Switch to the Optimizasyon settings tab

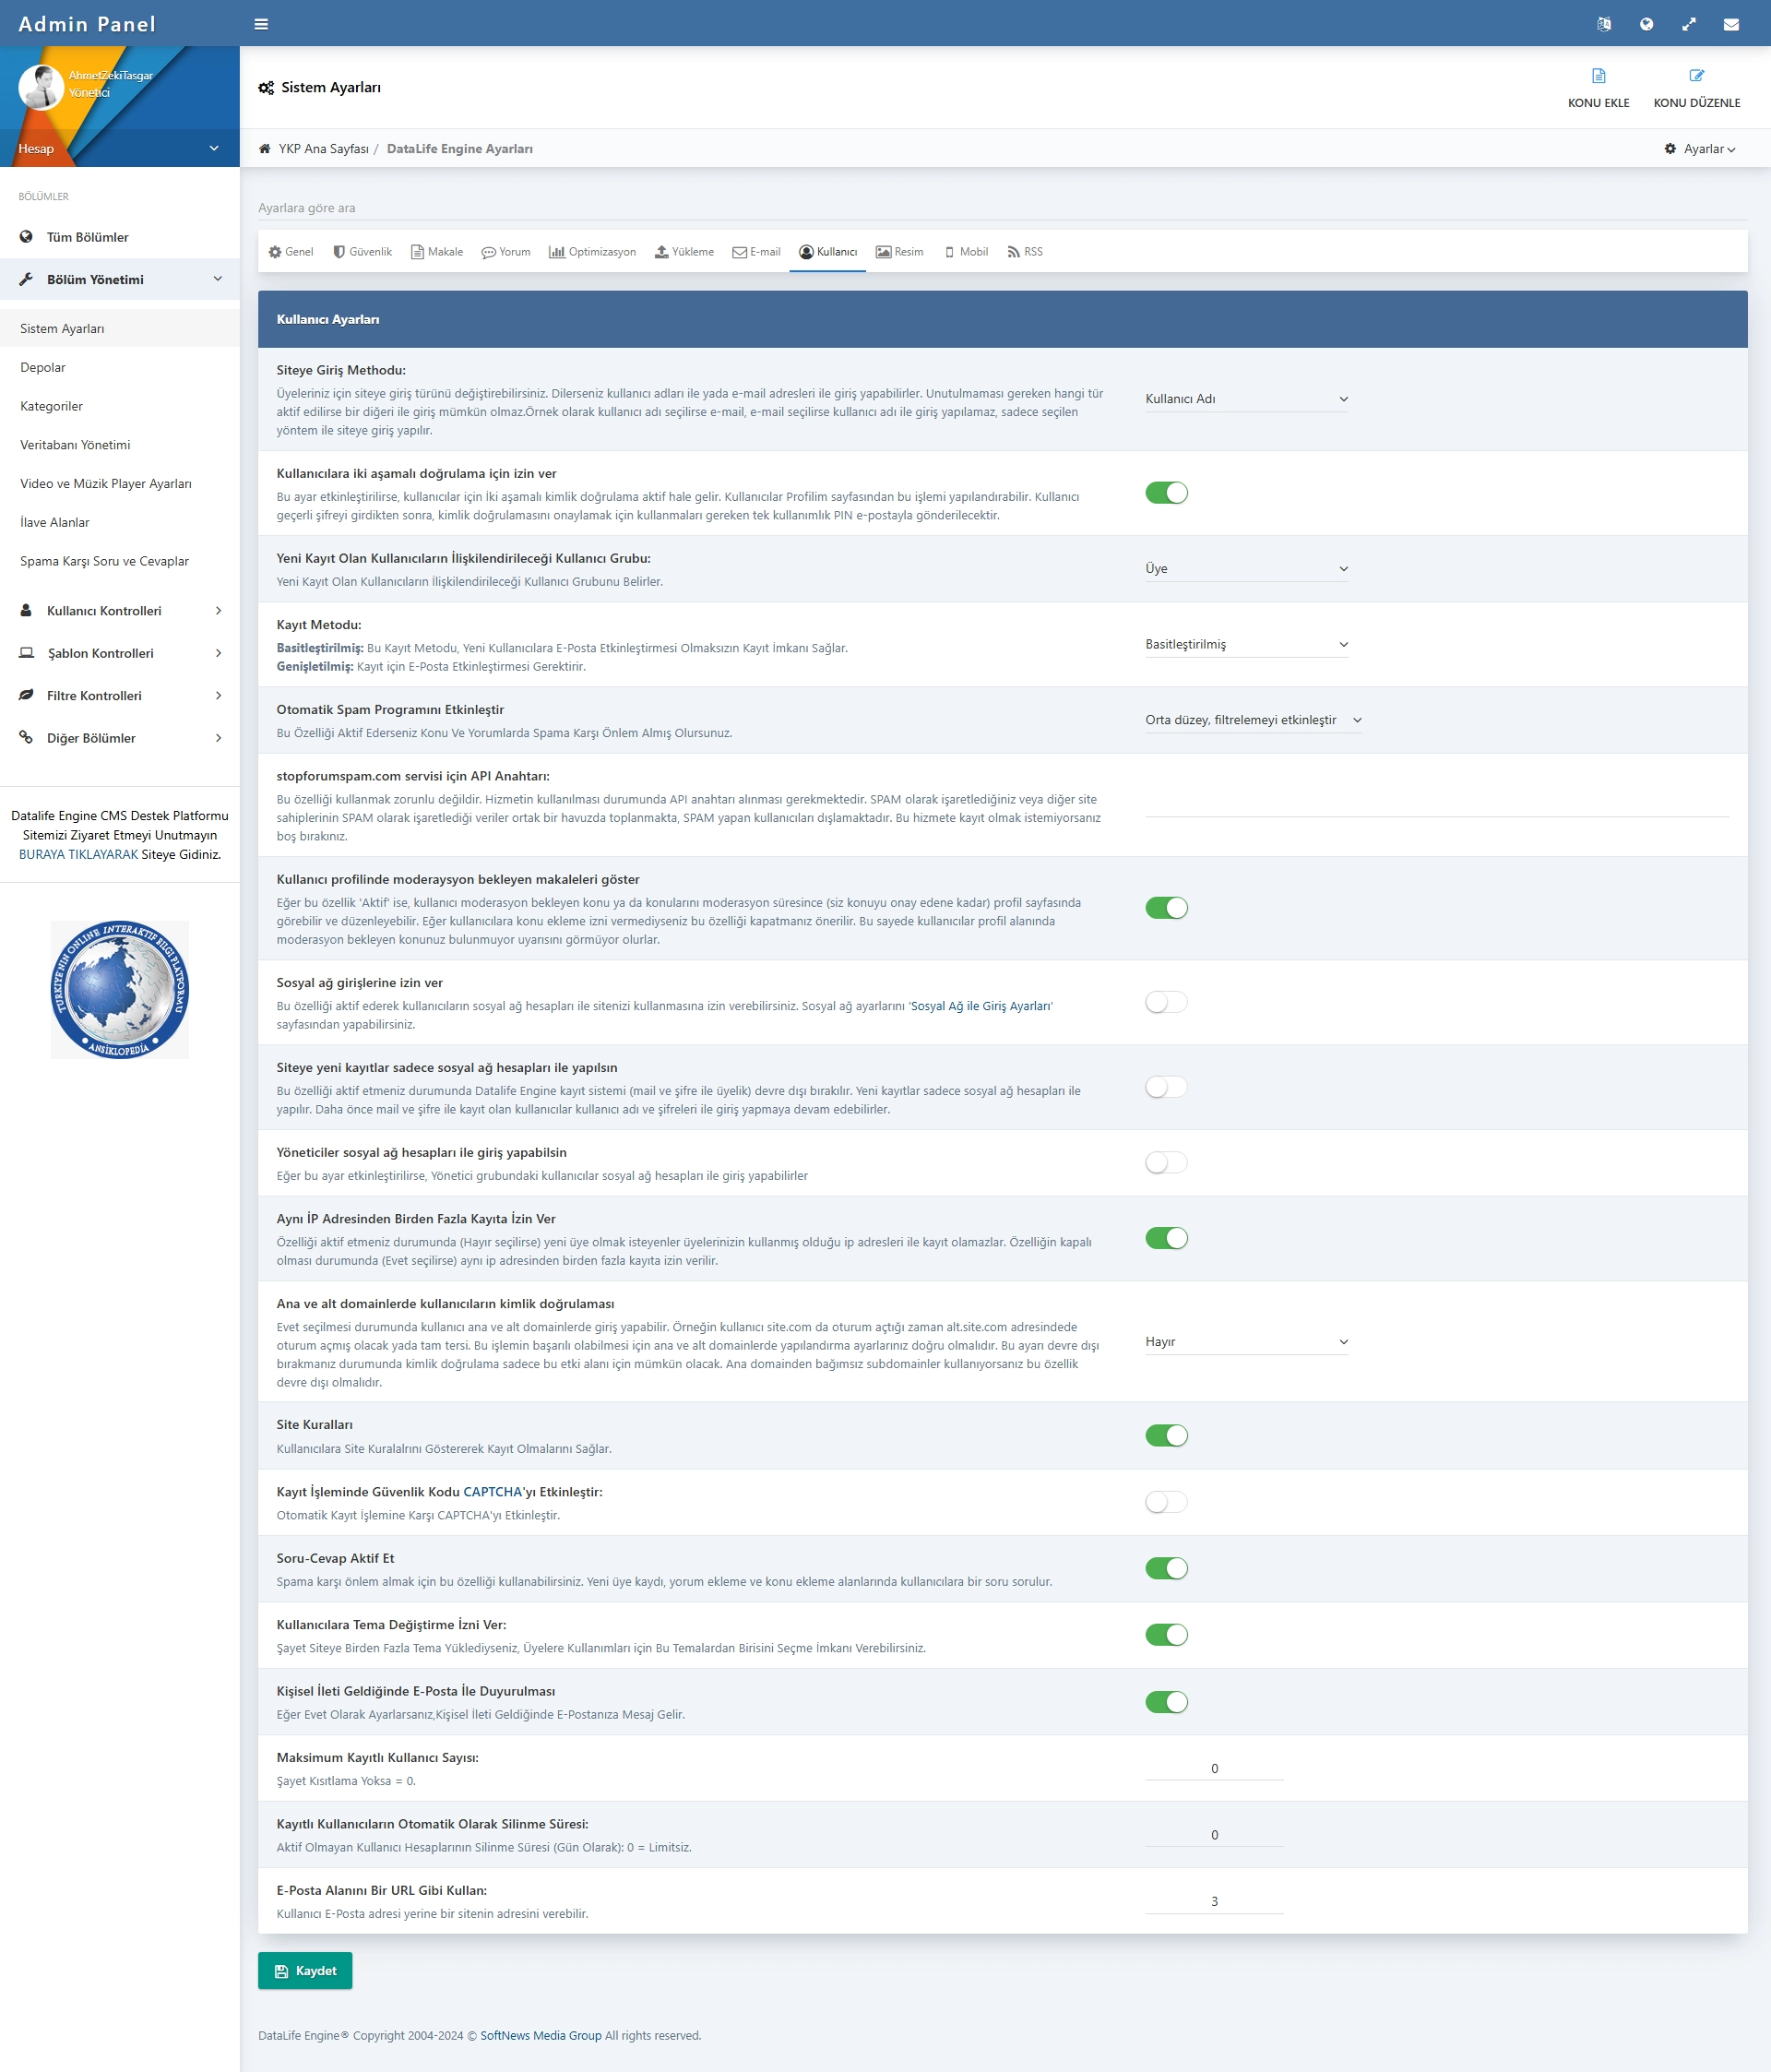coord(592,252)
